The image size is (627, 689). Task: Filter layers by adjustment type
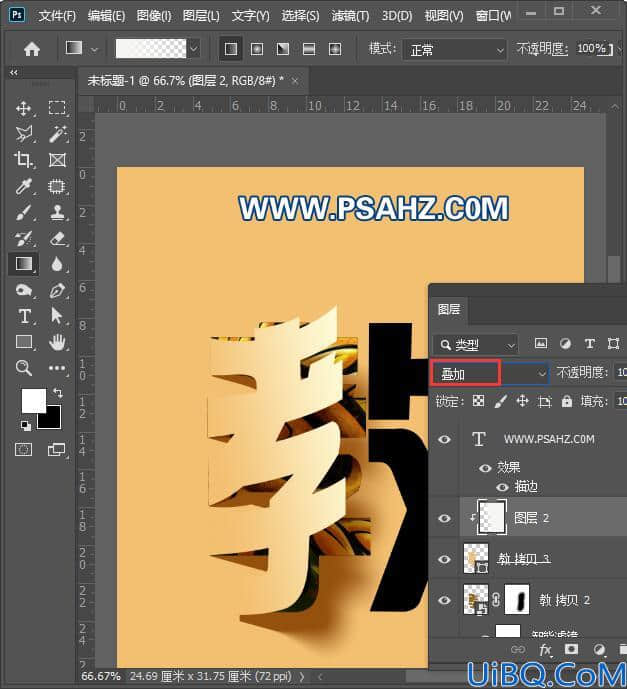(565, 344)
